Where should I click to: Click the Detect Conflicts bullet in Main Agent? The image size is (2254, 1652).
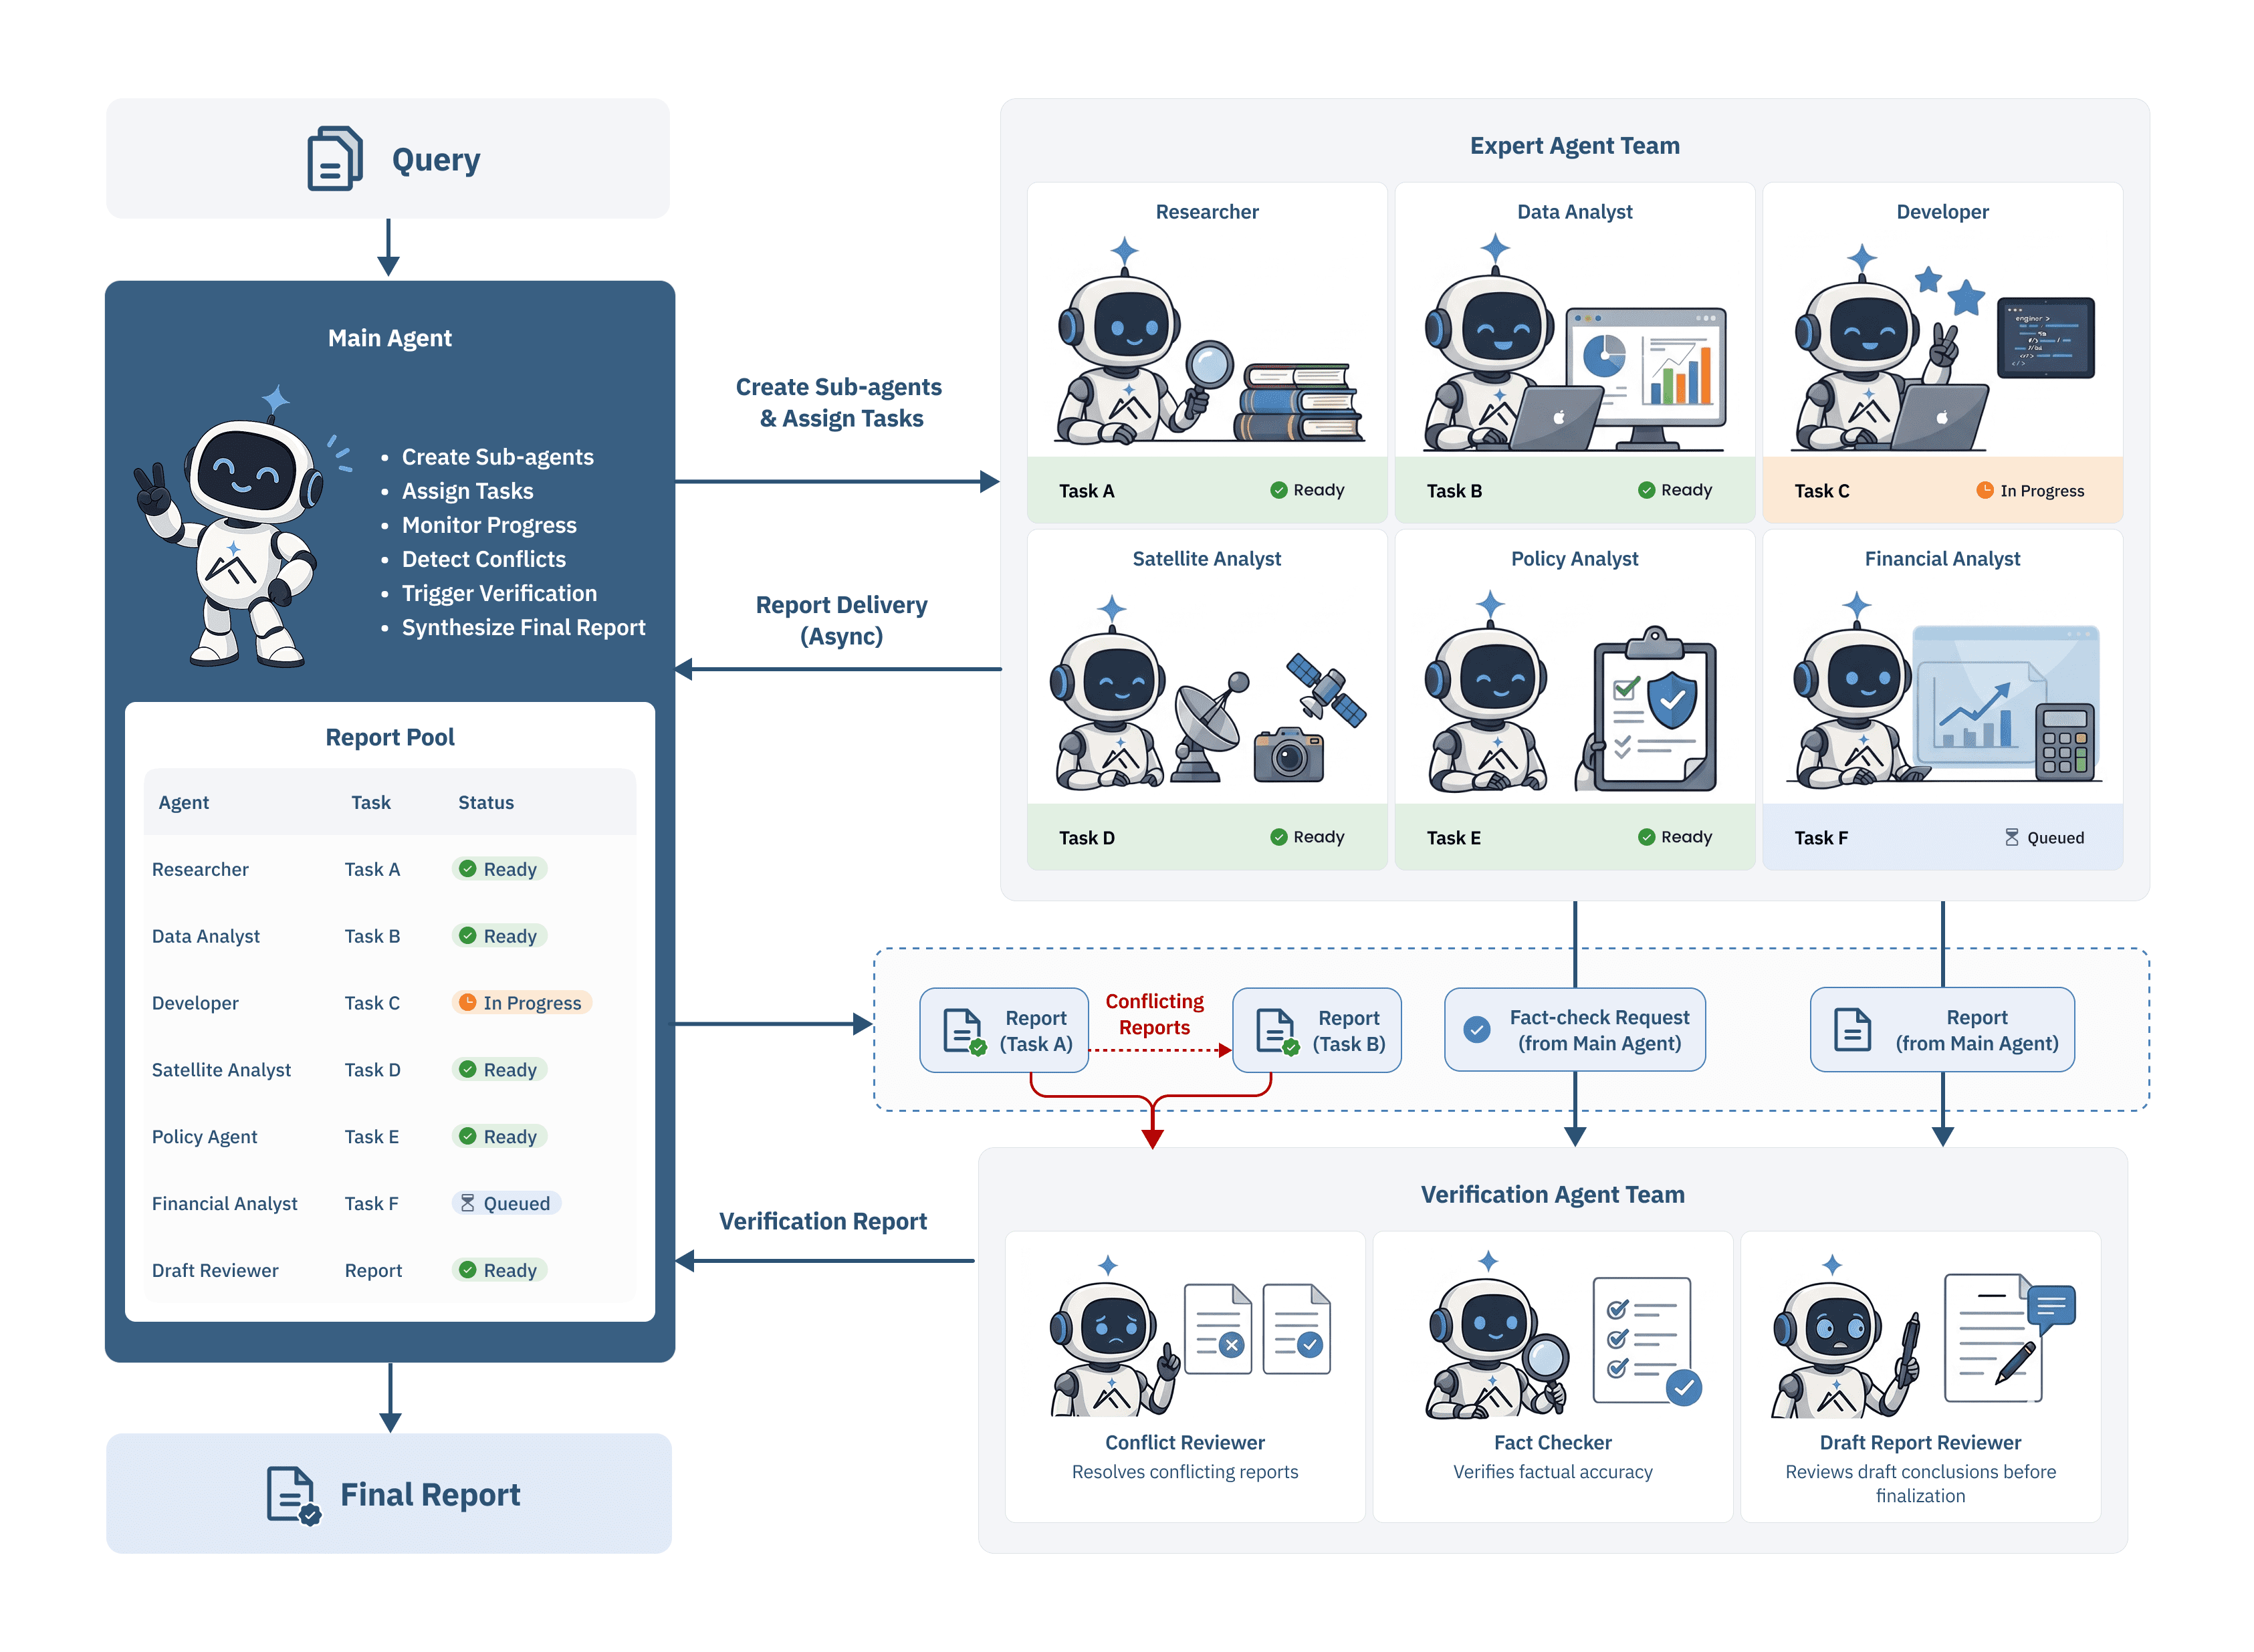(x=483, y=559)
